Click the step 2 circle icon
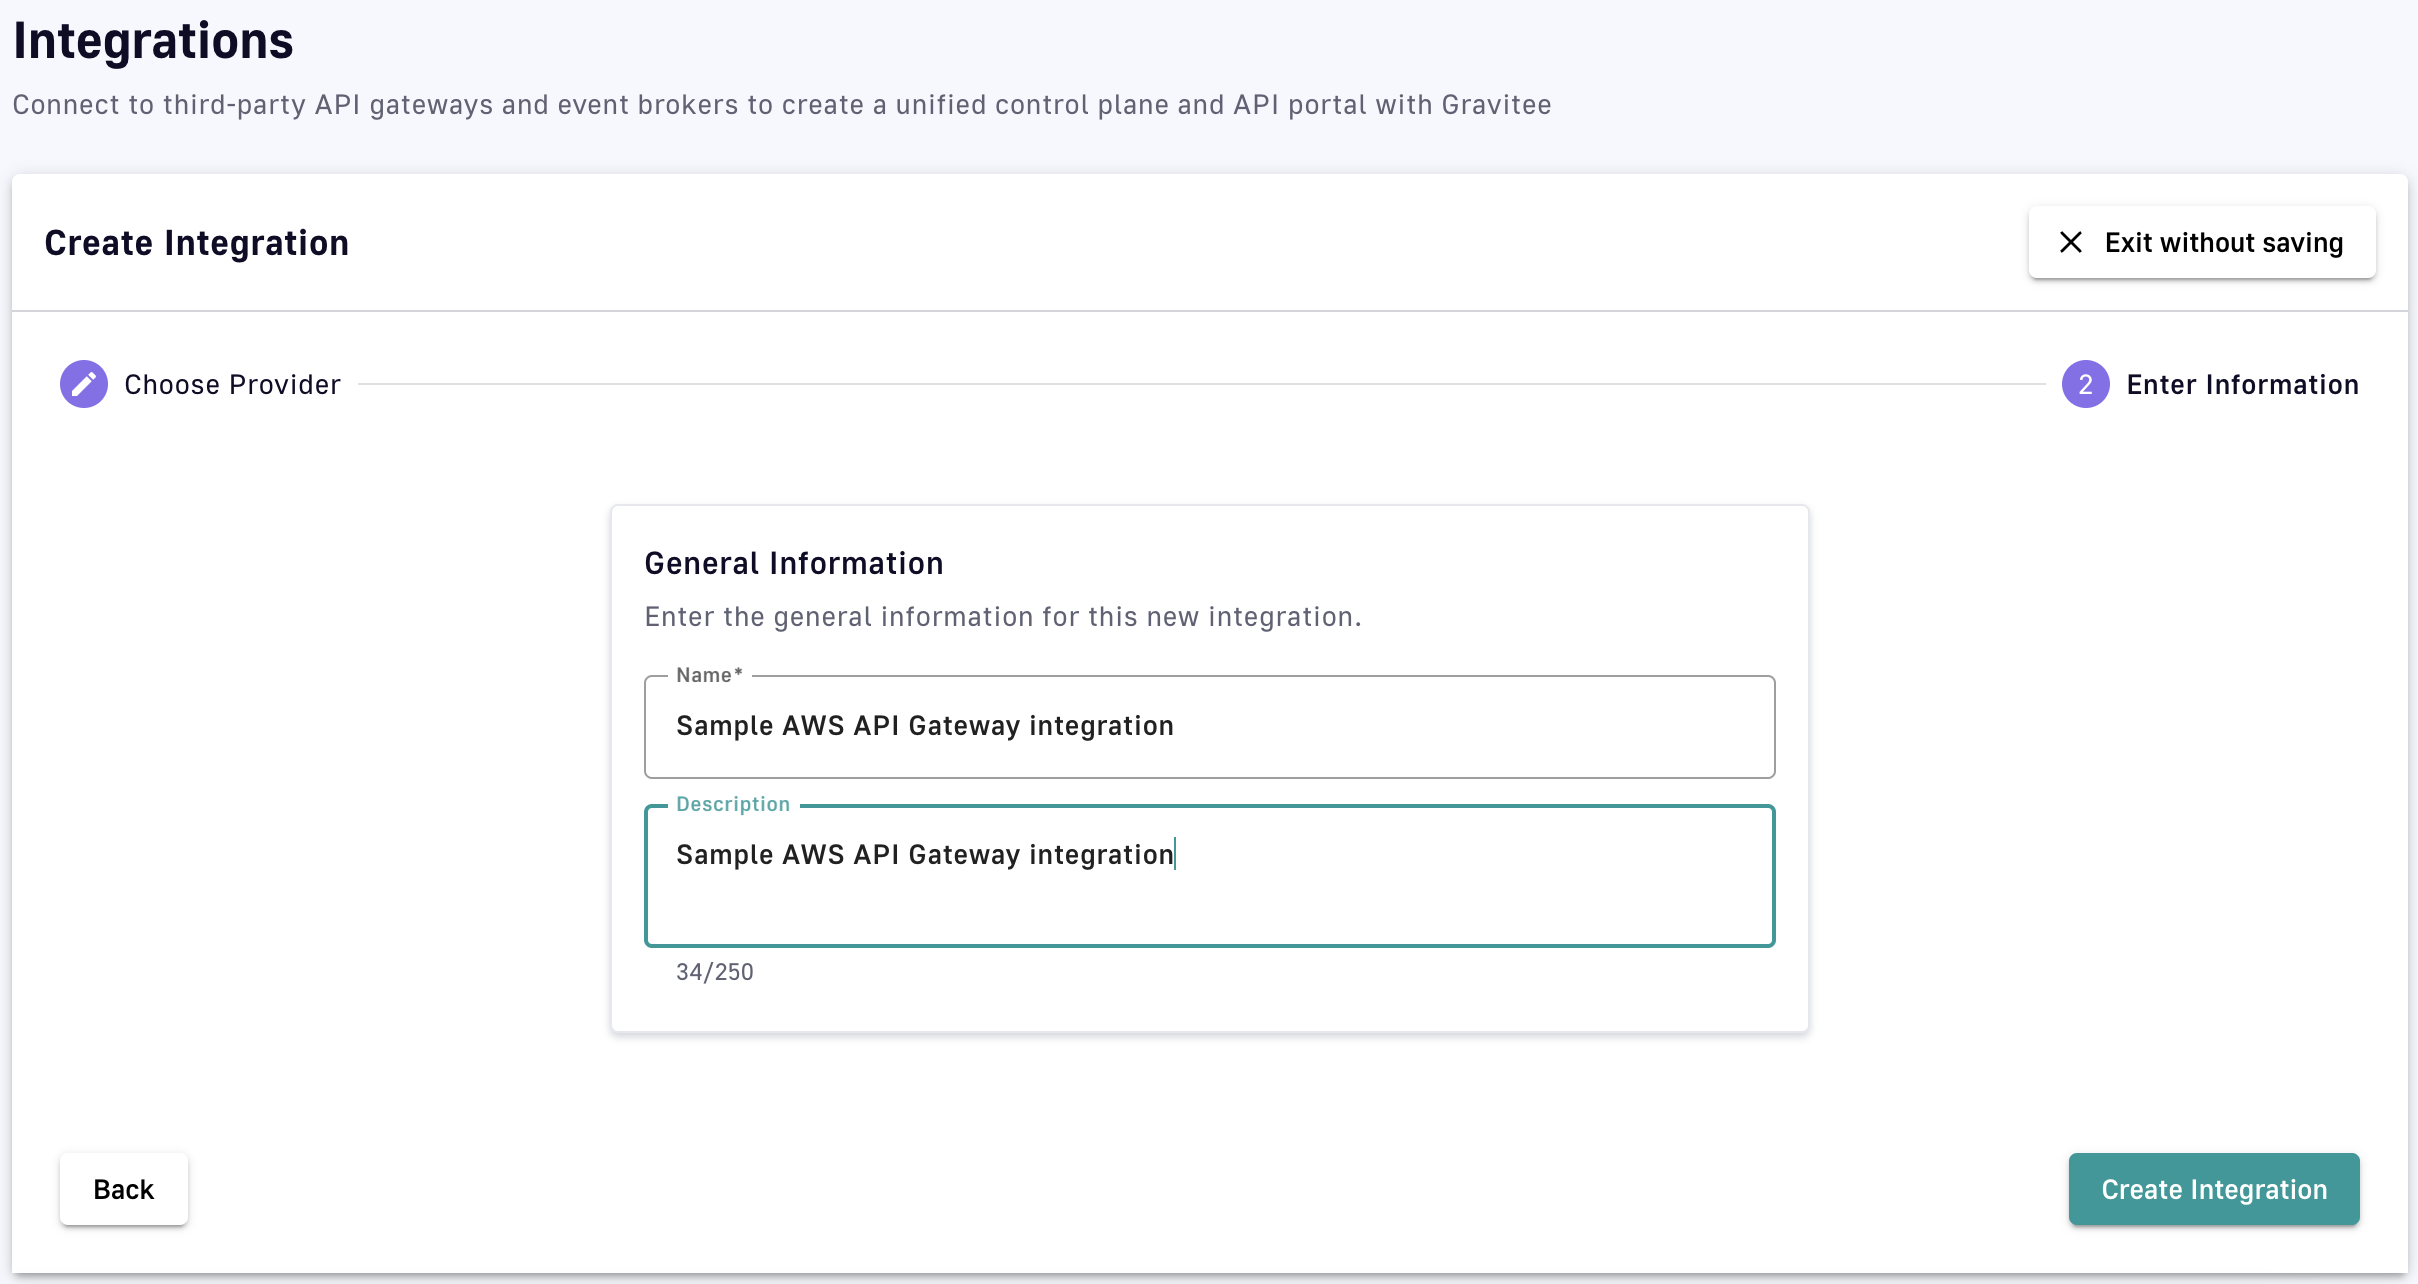 pos(2085,384)
